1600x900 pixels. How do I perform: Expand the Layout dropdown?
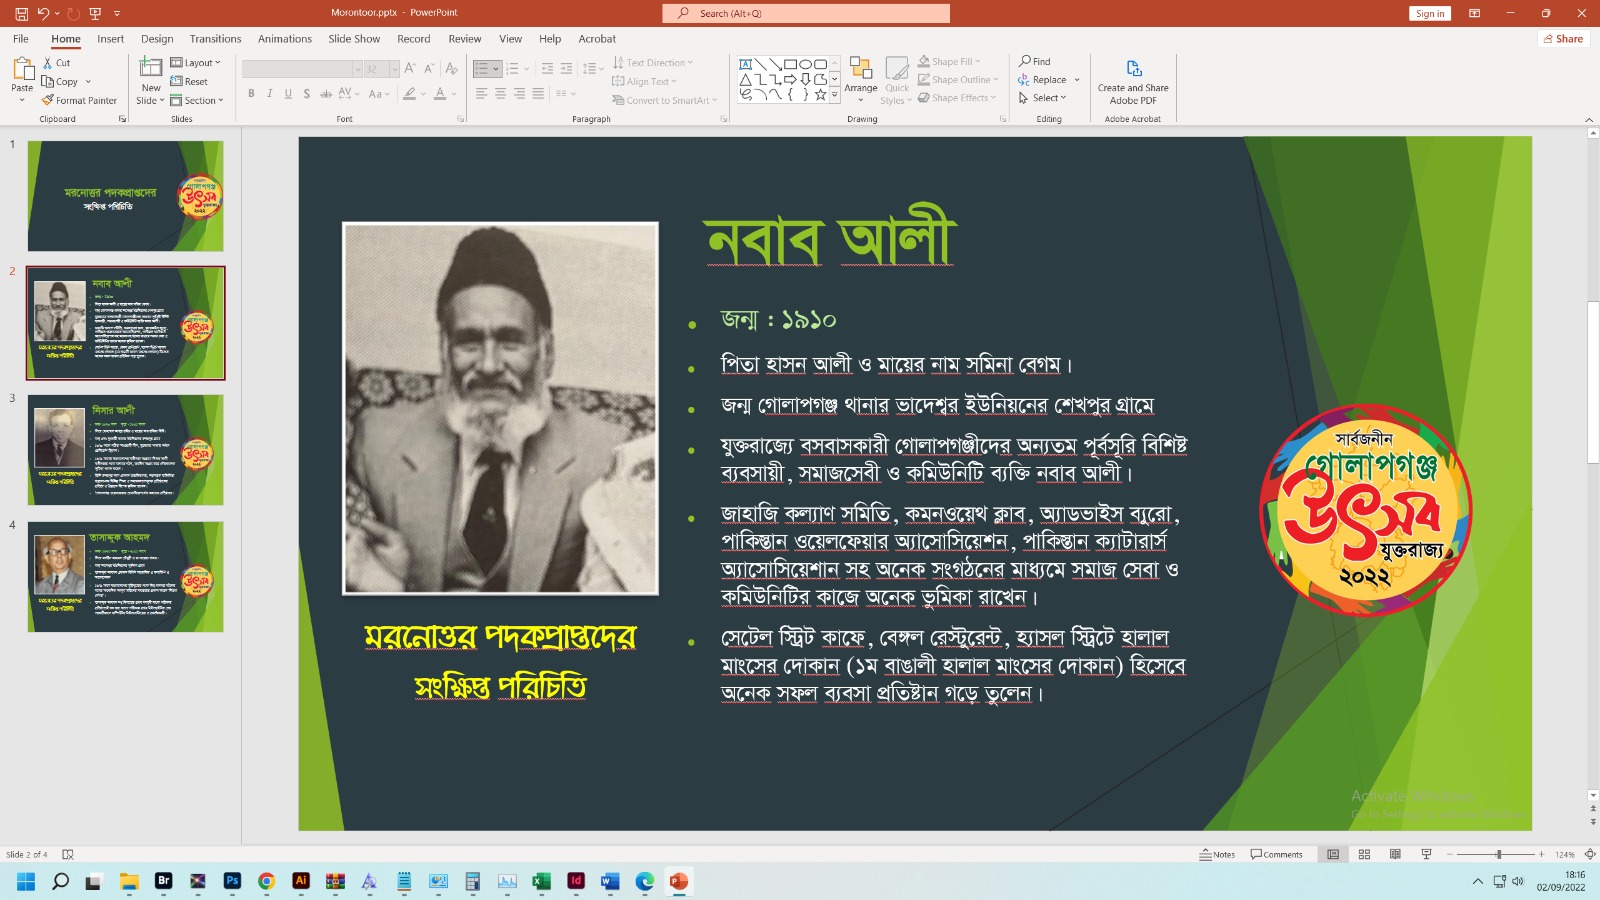[x=196, y=63]
